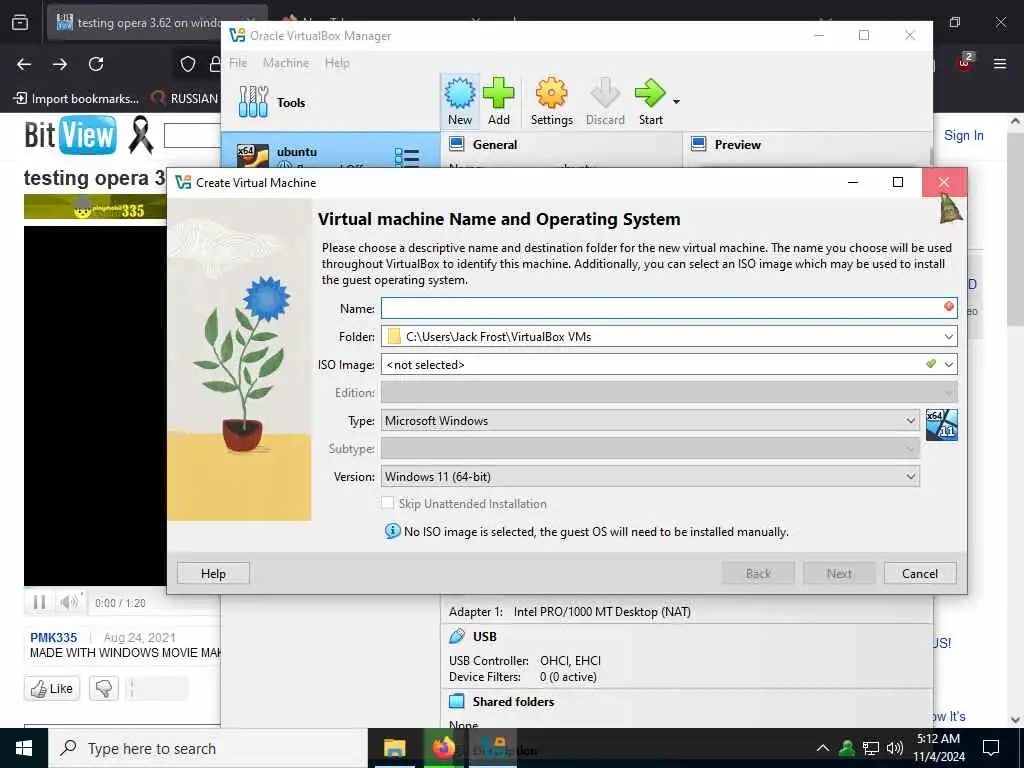Click the taskbar search box
Screen dimensions: 1024x768
pyautogui.click(x=208, y=748)
